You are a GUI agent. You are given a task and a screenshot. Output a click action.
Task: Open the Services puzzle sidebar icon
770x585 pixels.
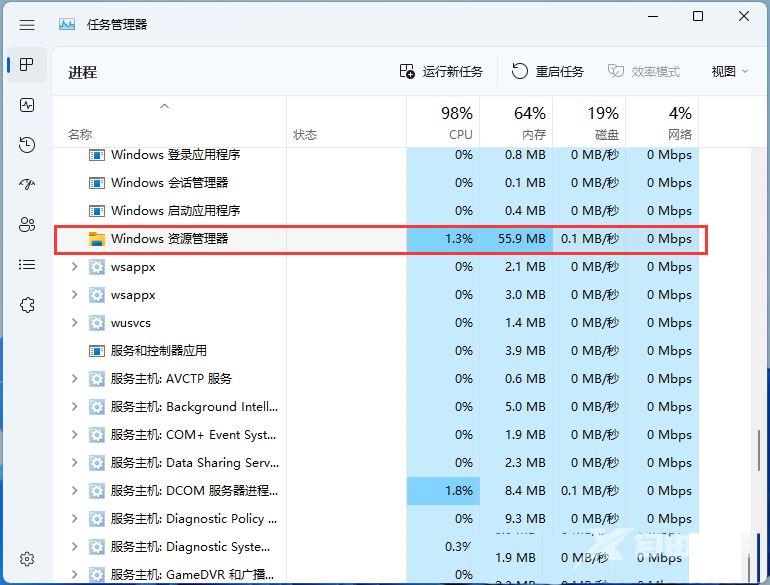tap(27, 305)
